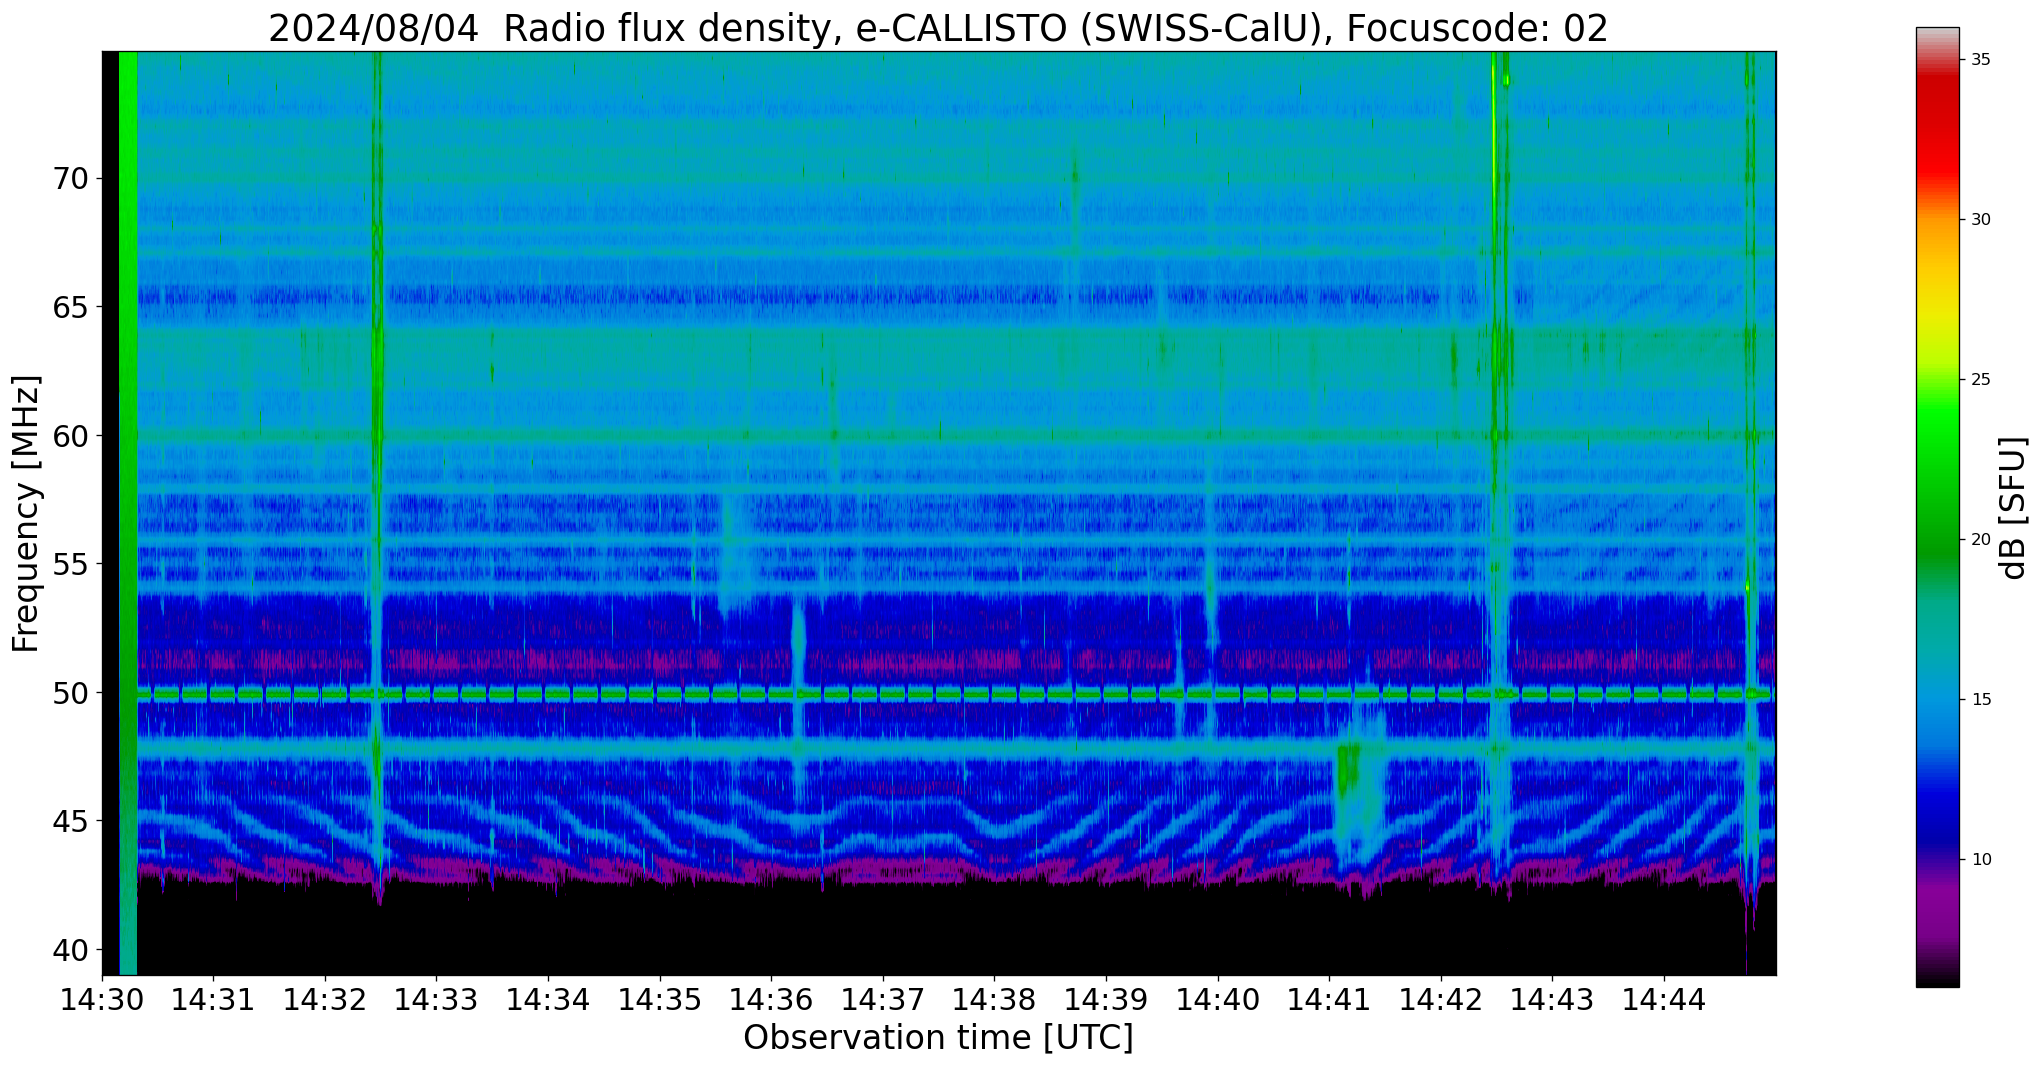Click the 14:44 time tick label
The image size is (2043, 1067).
(1664, 999)
